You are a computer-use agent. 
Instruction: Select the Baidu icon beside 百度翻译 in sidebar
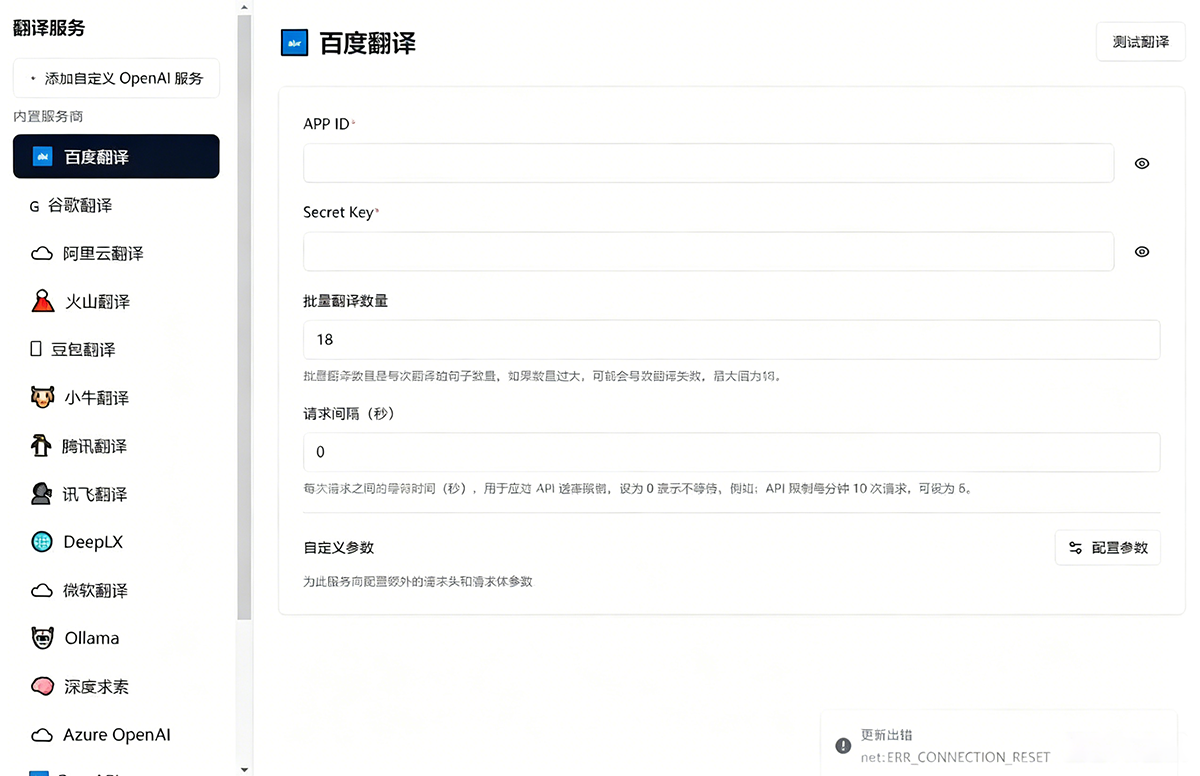pyautogui.click(x=42, y=156)
